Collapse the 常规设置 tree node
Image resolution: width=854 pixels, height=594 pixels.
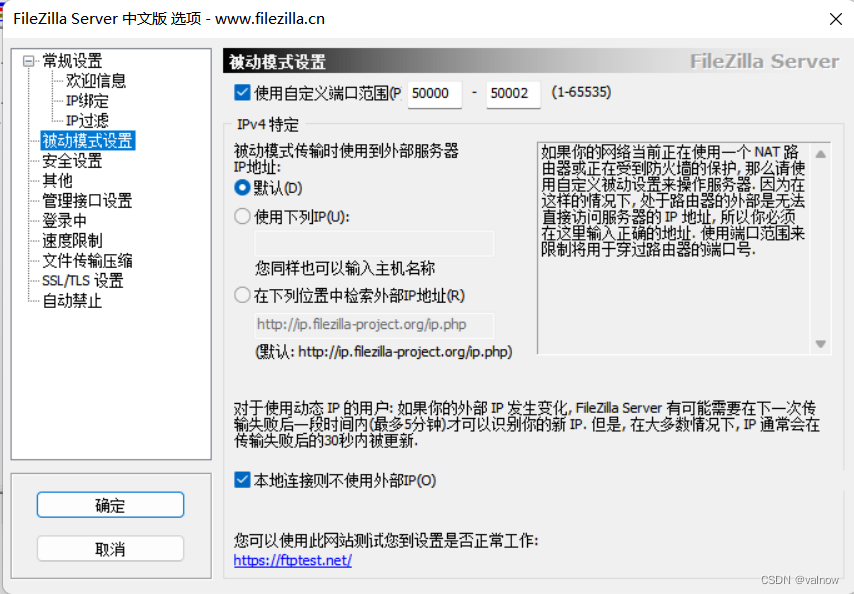[28, 61]
